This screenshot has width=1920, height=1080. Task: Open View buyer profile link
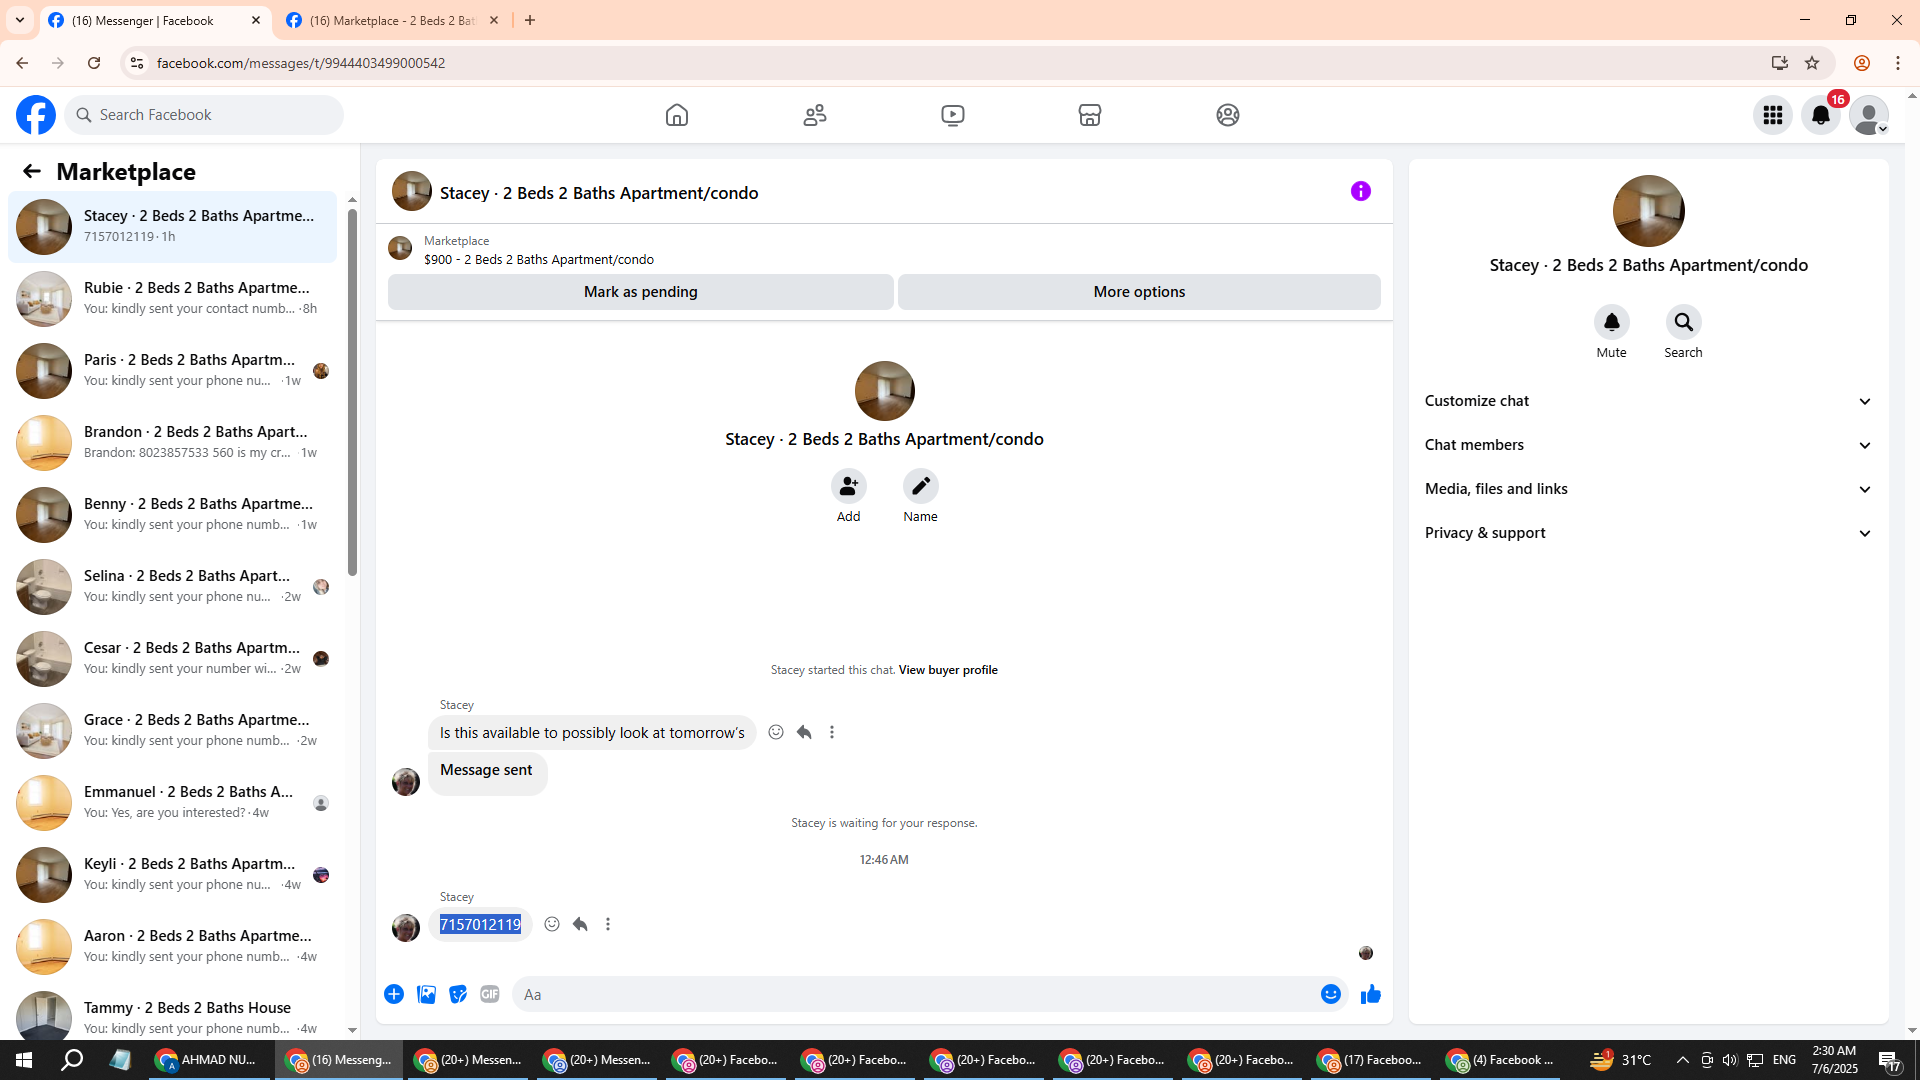(947, 670)
